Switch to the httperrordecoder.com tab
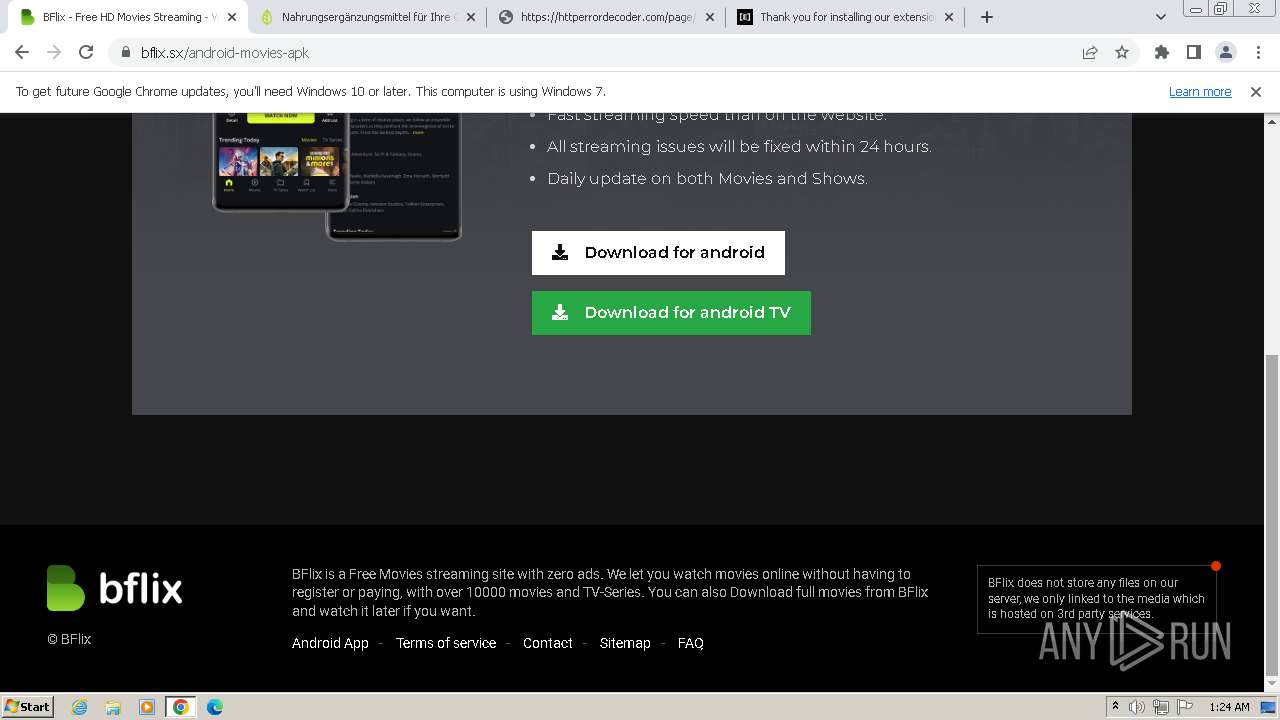Viewport: 1280px width, 720px height. 606,17
